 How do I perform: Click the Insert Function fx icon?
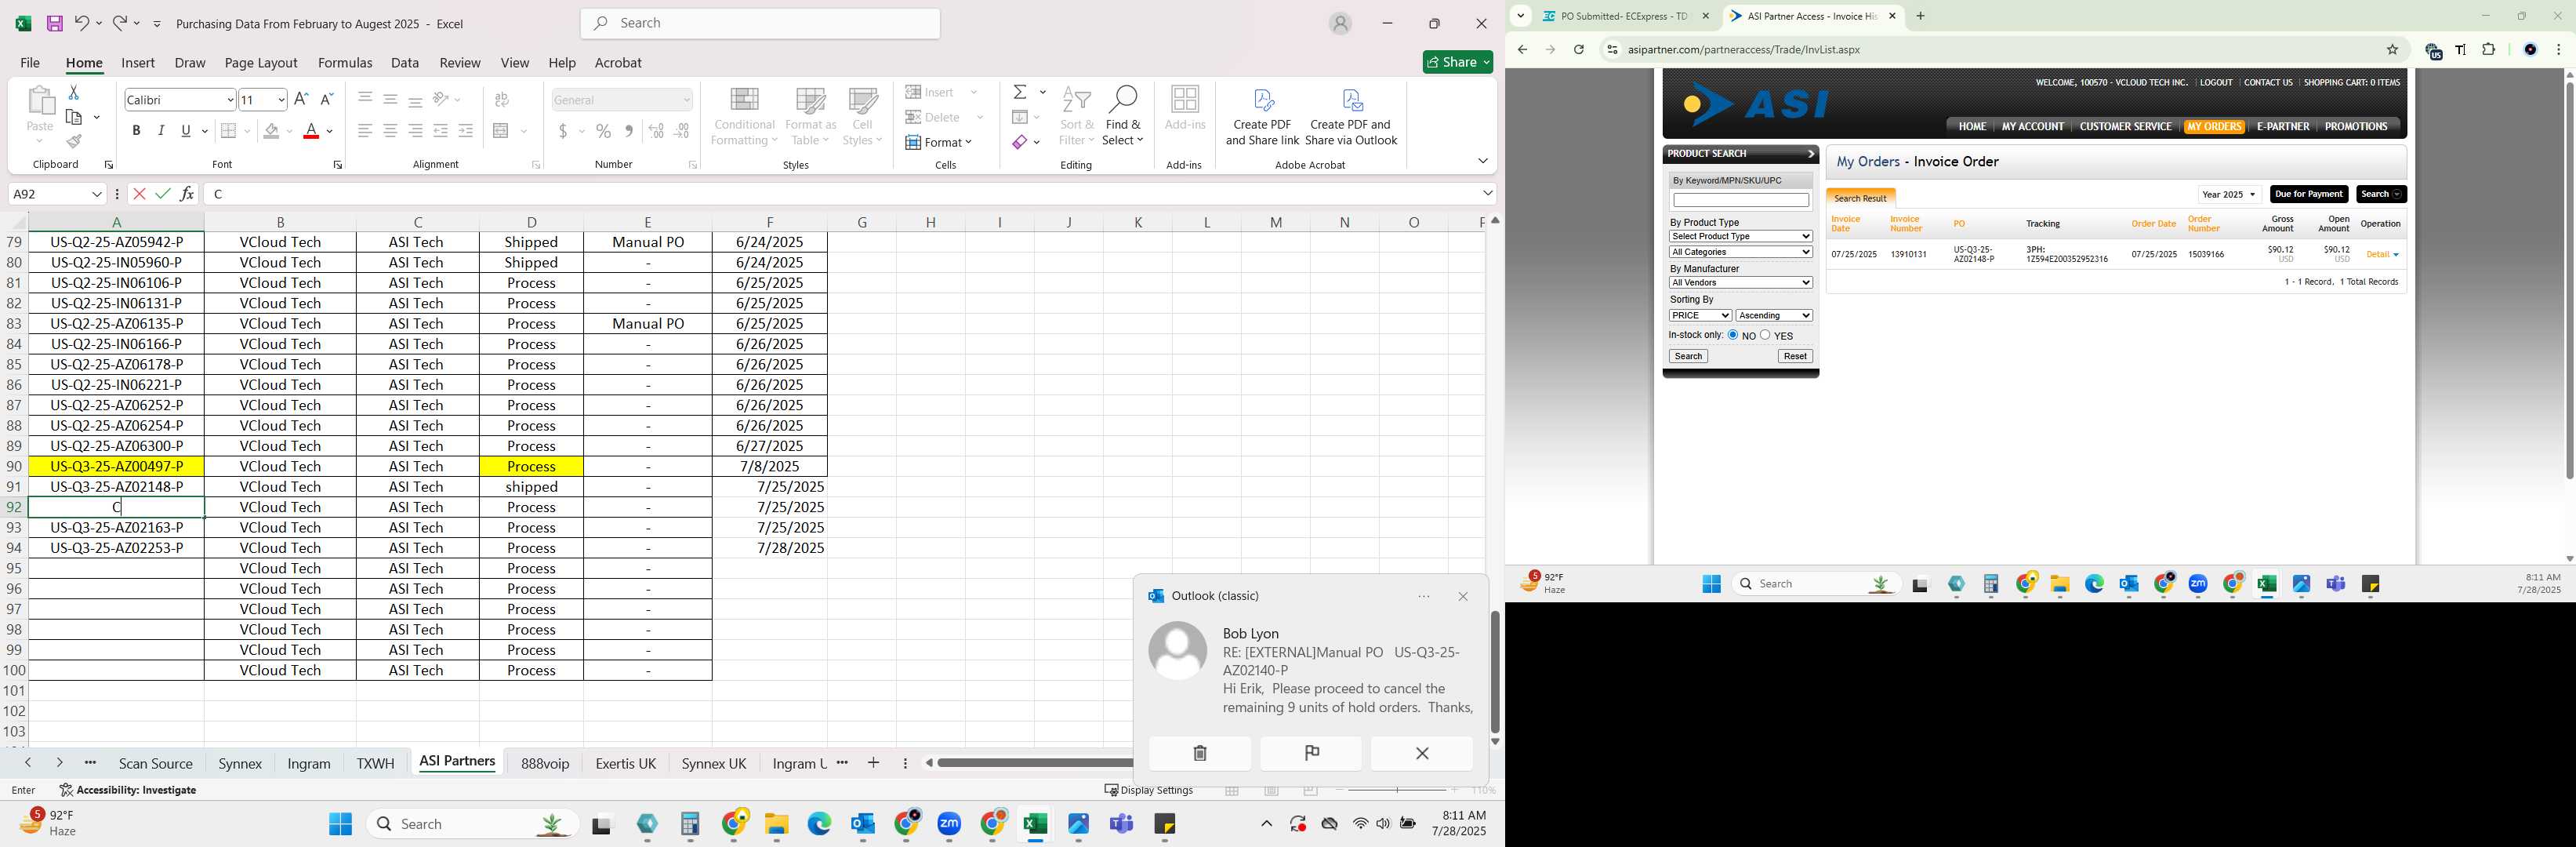pyautogui.click(x=187, y=194)
